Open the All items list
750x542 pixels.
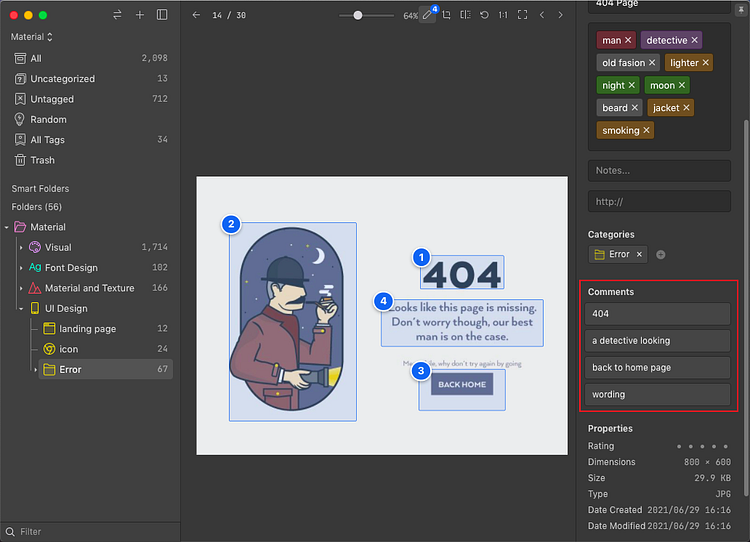coord(90,58)
